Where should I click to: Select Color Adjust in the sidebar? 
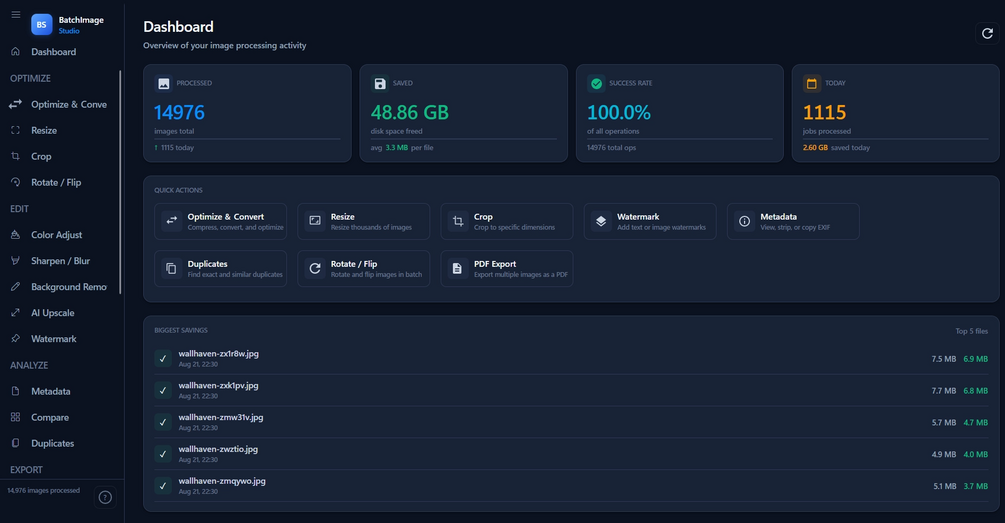pyautogui.click(x=56, y=235)
